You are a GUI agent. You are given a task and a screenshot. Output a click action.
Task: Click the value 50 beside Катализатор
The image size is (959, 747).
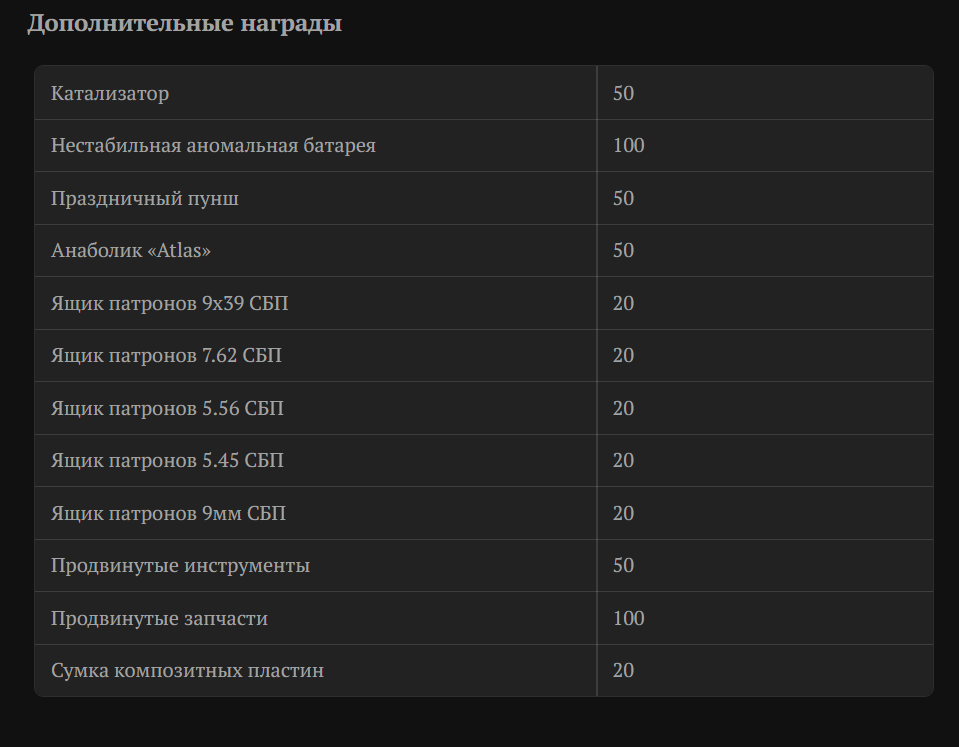[x=623, y=93]
